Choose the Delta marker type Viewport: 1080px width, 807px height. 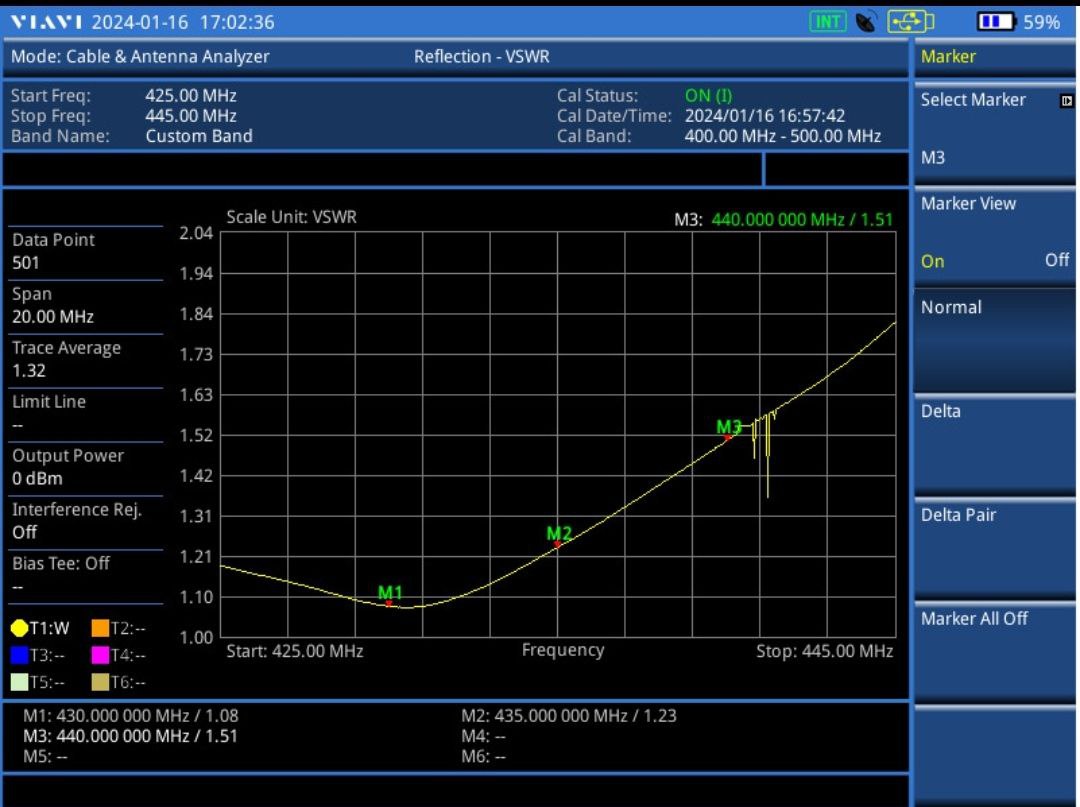pos(994,442)
